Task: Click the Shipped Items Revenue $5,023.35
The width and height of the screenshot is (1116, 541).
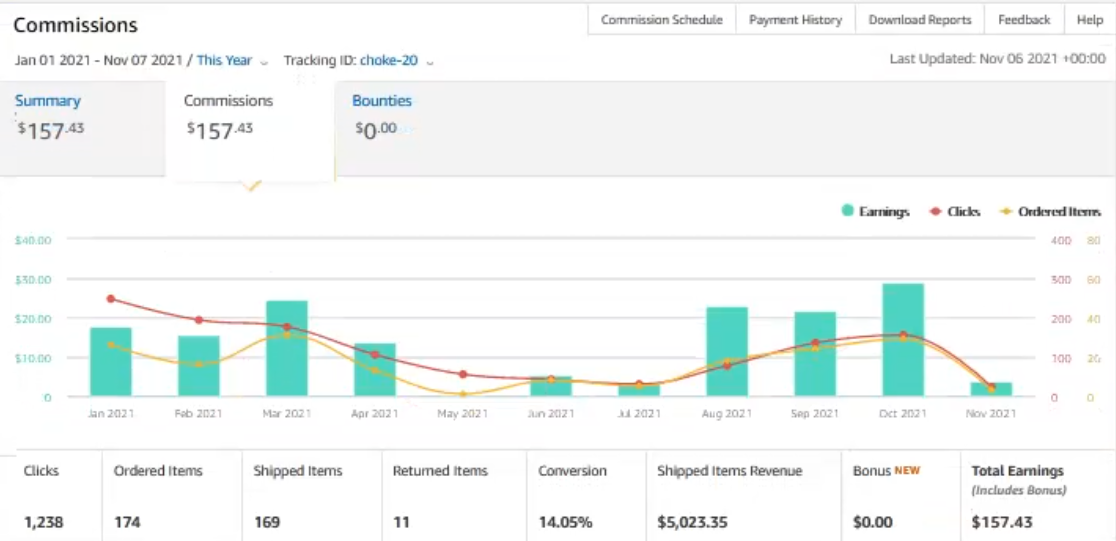Action: (x=693, y=522)
